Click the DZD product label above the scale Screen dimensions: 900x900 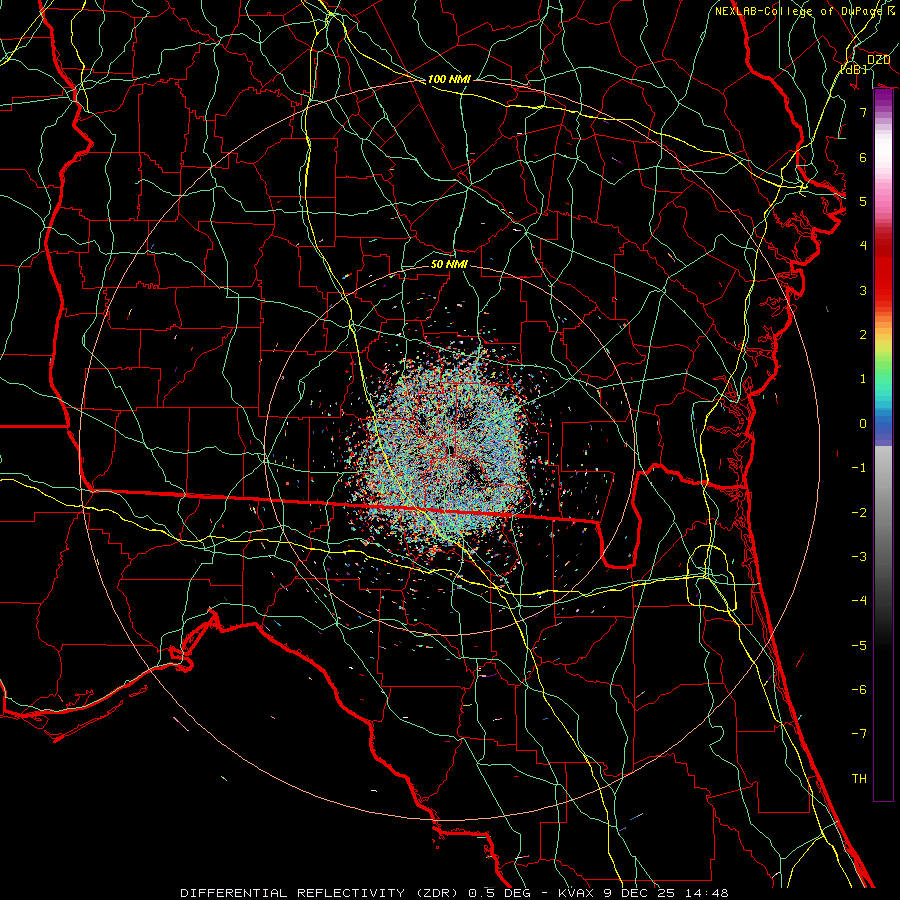point(878,60)
